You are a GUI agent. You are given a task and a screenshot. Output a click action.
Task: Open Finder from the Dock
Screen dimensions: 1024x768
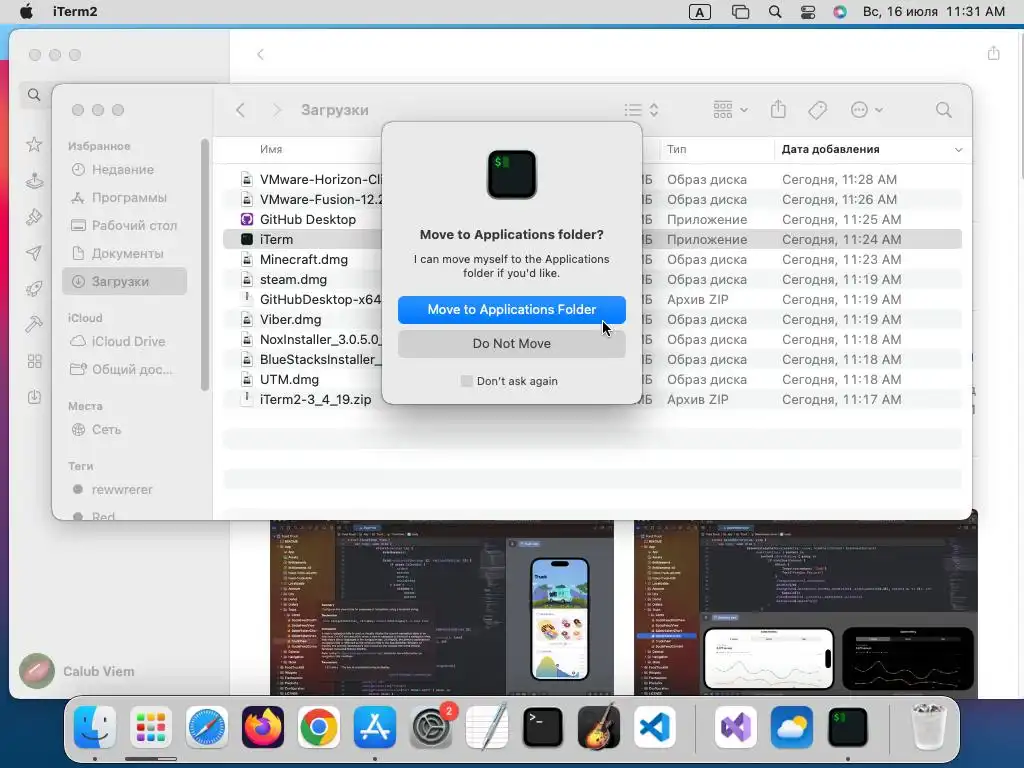tap(95, 727)
